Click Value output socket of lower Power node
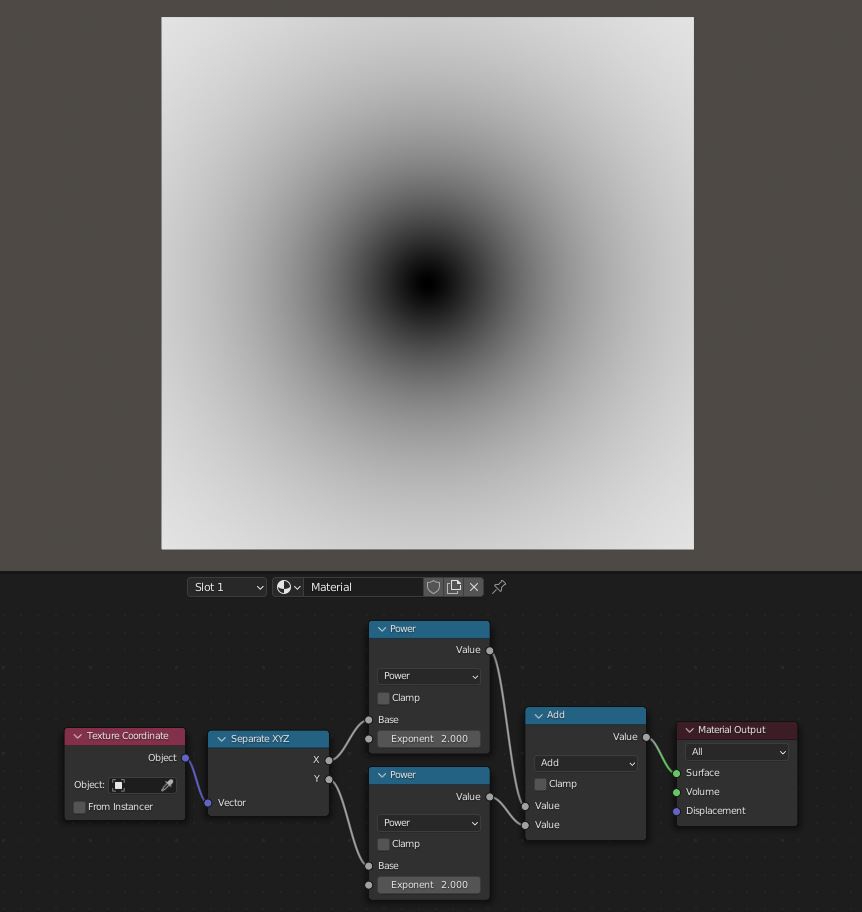The image size is (862, 912). 490,797
